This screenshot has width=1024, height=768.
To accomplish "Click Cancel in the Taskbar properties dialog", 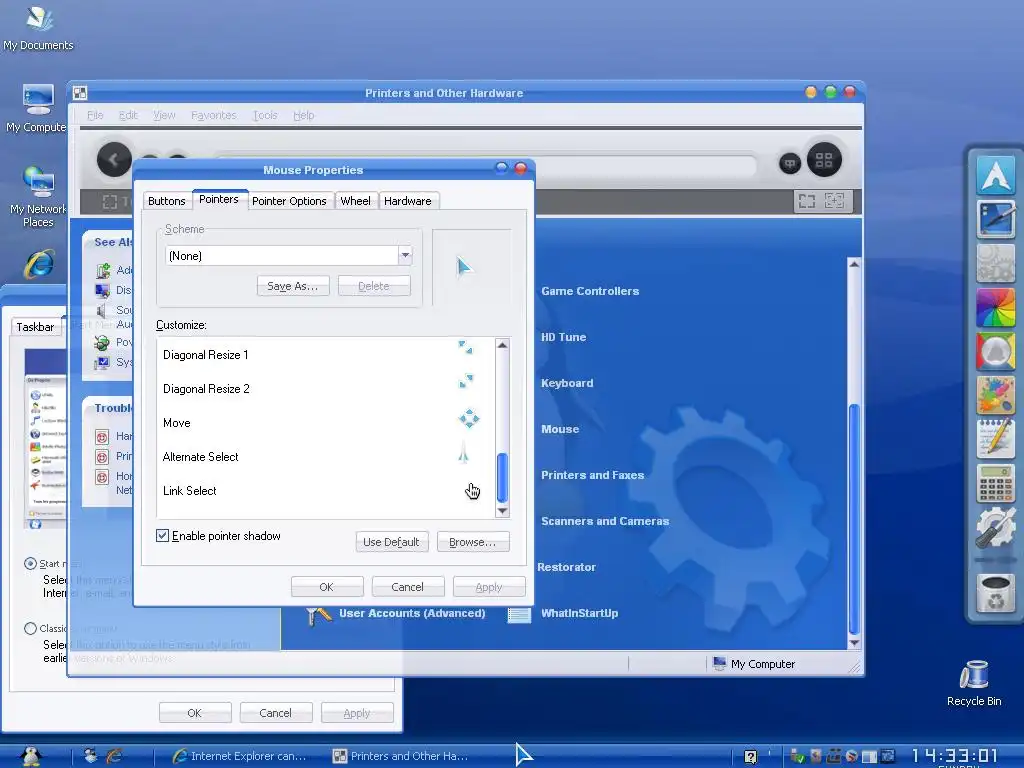I will click(276, 713).
